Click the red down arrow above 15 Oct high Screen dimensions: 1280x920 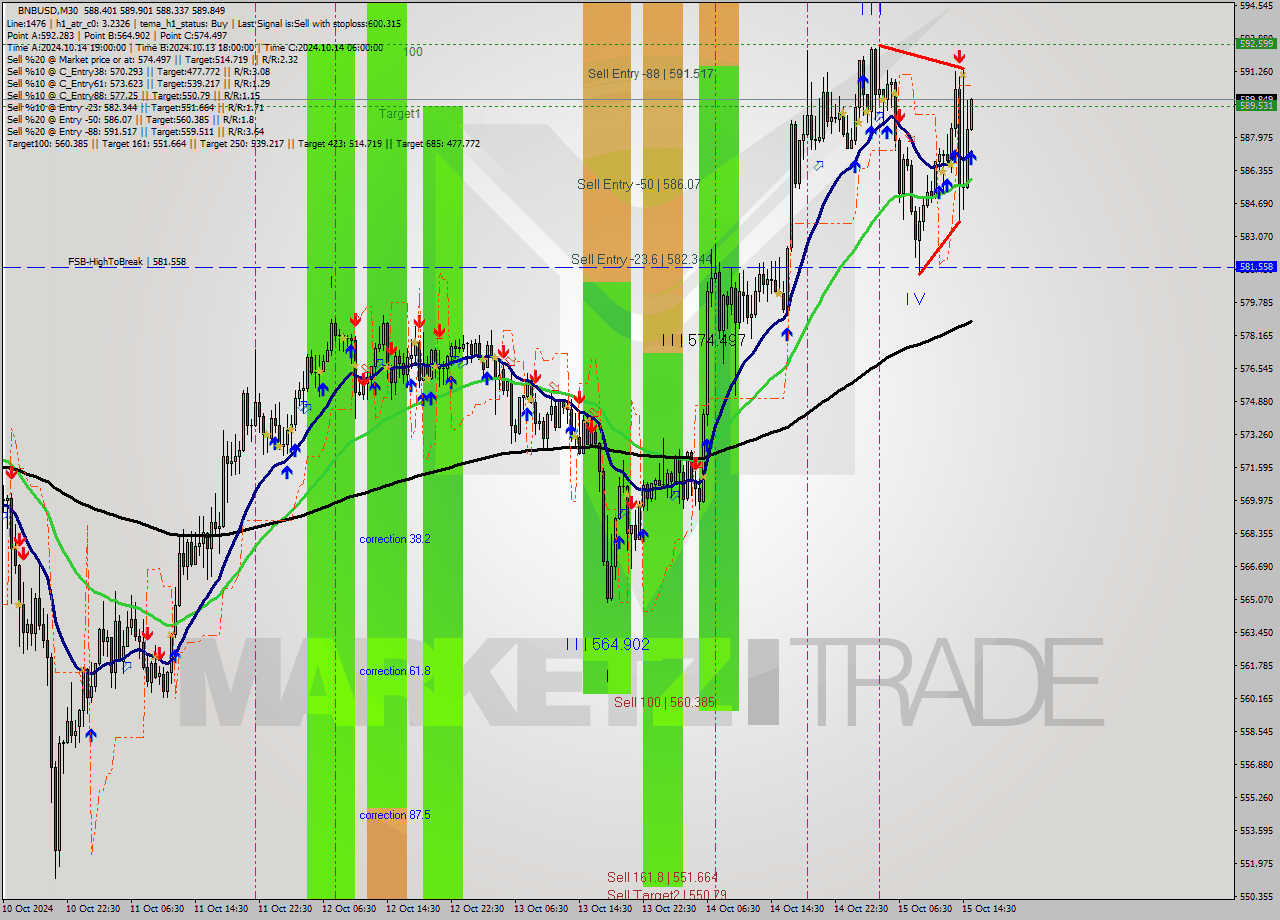click(x=960, y=57)
